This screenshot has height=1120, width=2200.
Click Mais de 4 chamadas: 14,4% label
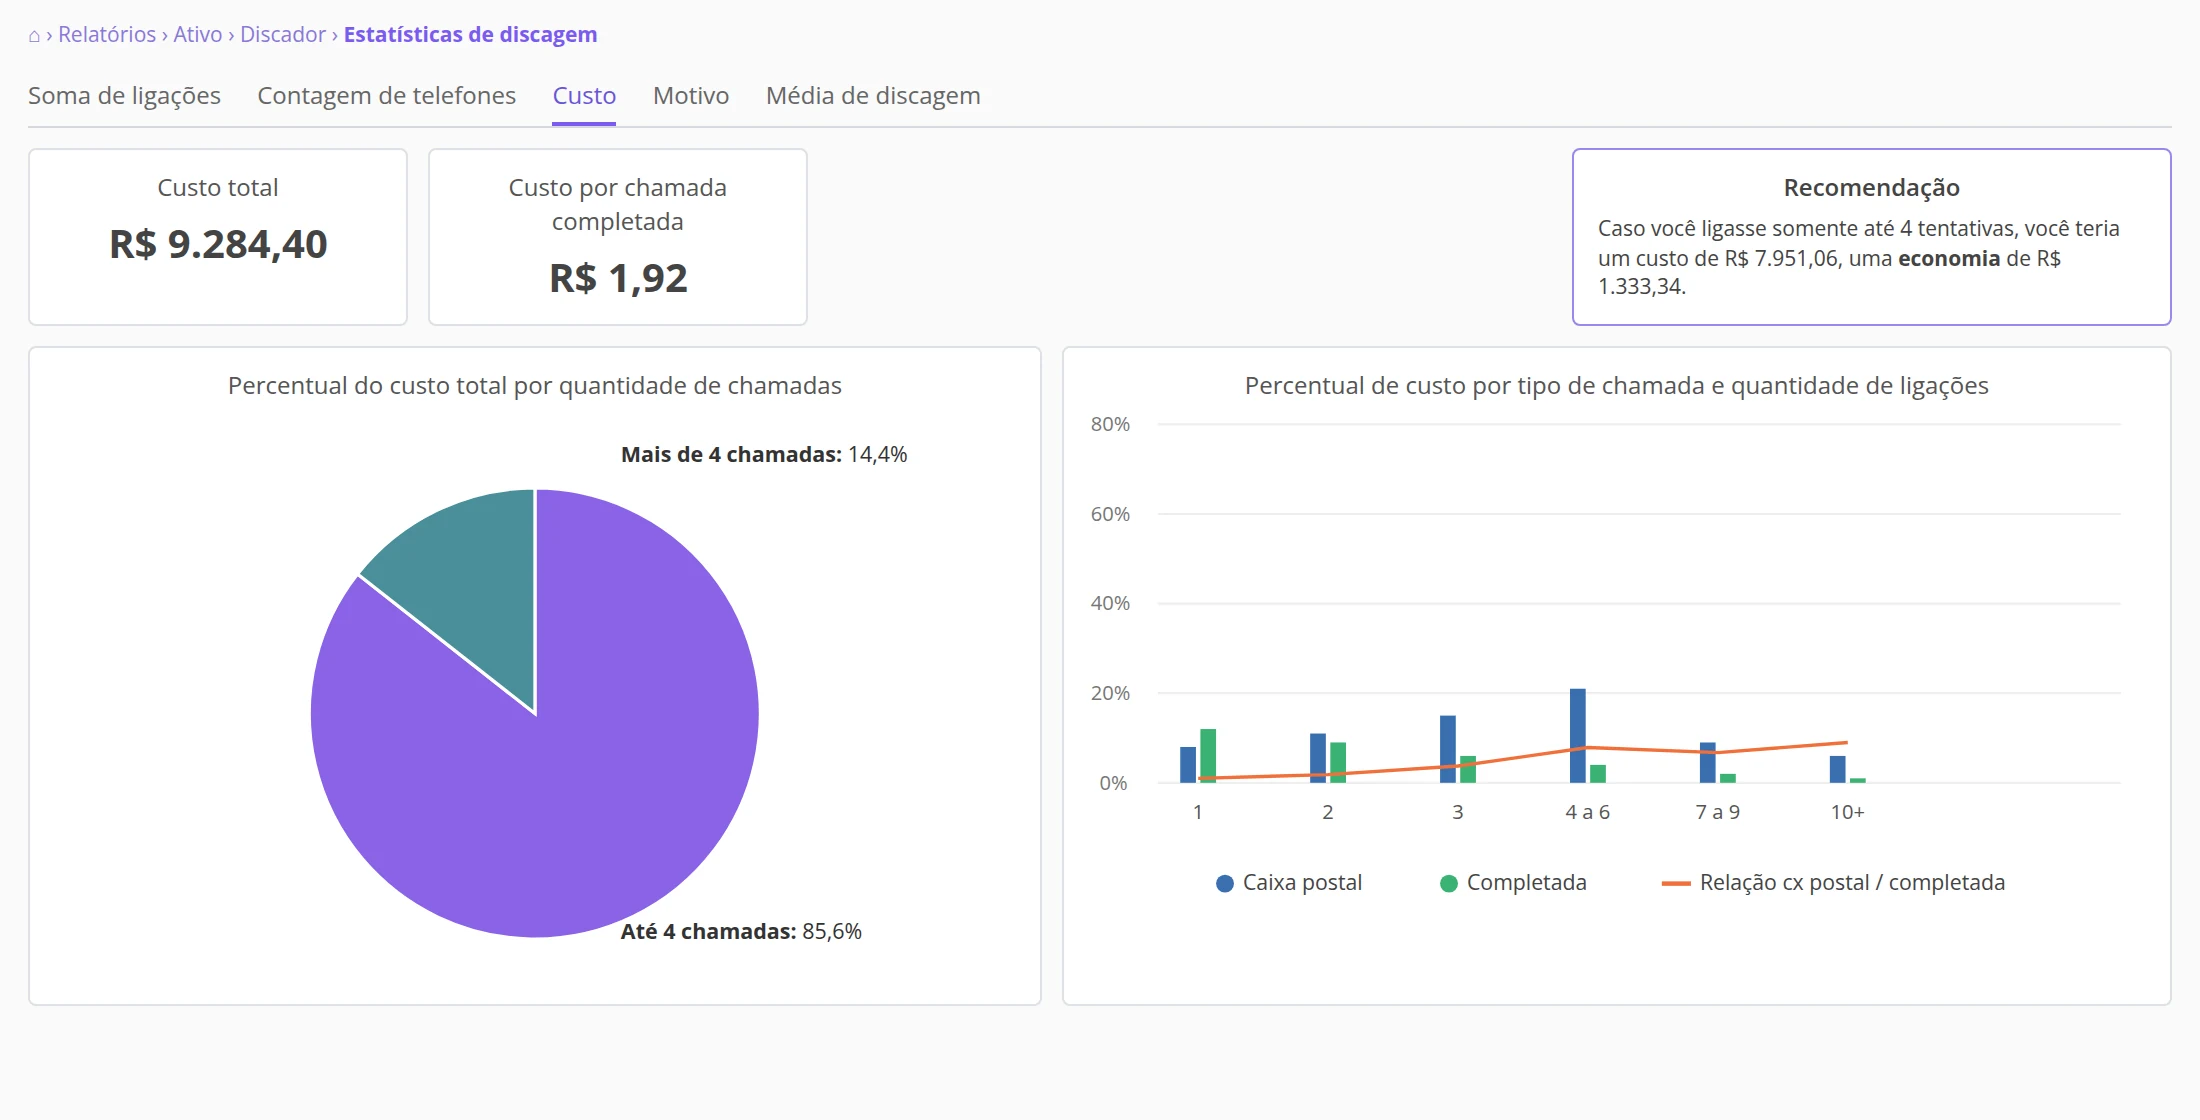click(x=764, y=455)
